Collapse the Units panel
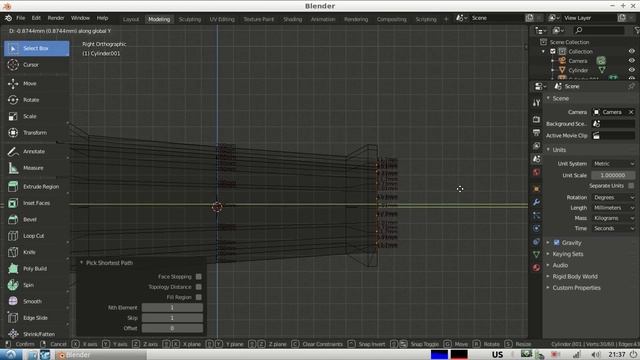Image resolution: width=640 pixels, height=360 pixels. [x=558, y=150]
